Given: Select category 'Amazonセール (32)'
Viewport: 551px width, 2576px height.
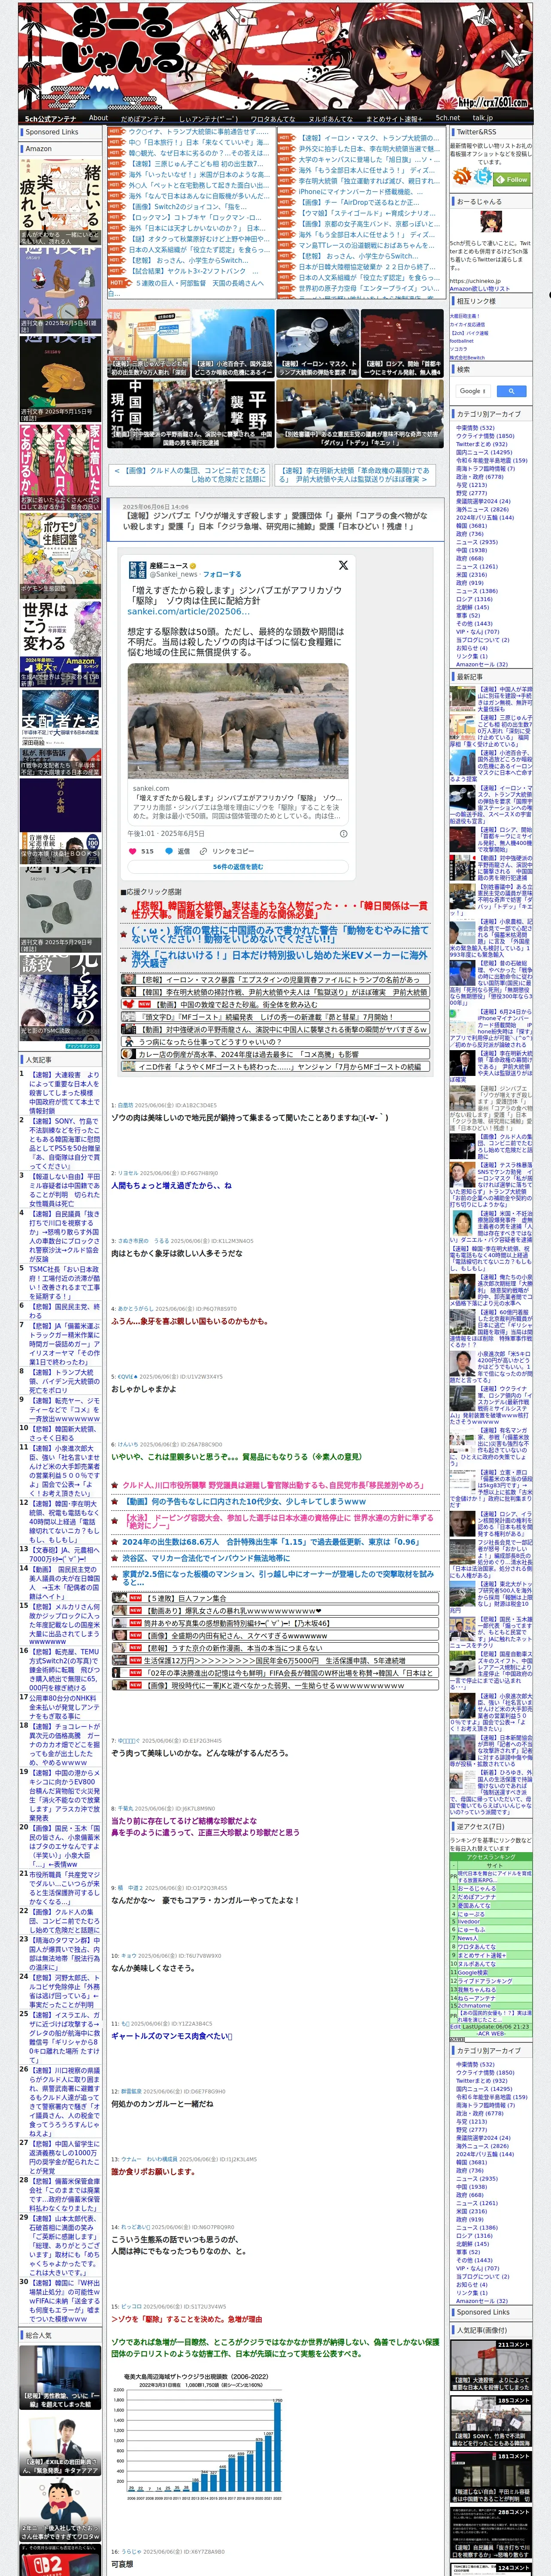Looking at the screenshot, I should pyautogui.click(x=481, y=664).
